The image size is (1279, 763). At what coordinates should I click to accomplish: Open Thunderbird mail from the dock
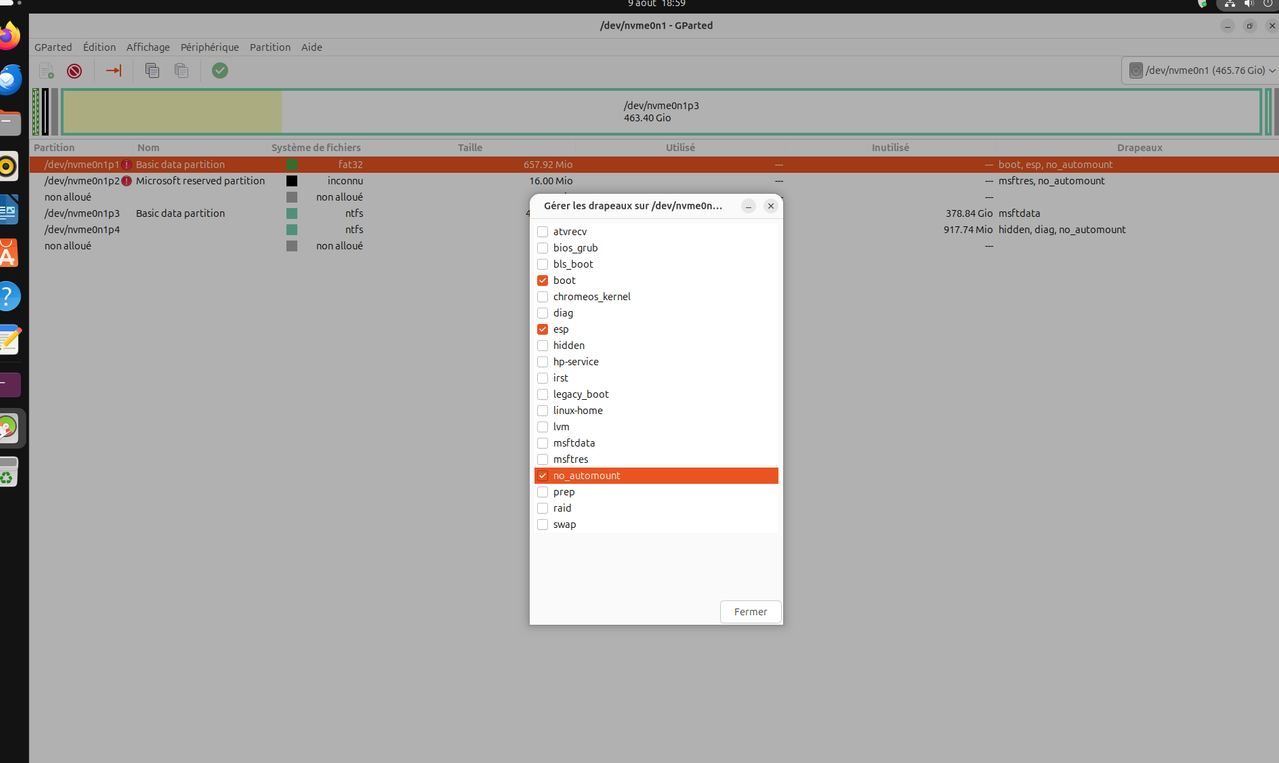tap(8, 80)
